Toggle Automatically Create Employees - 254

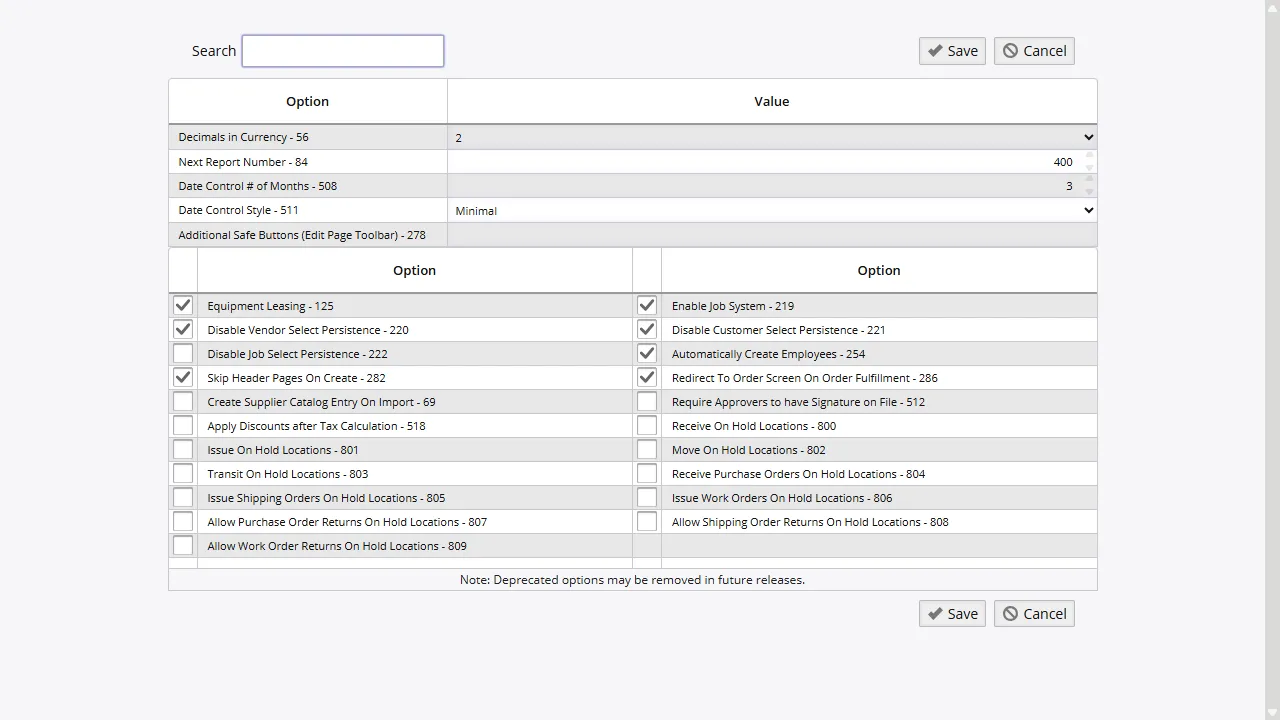click(x=646, y=353)
